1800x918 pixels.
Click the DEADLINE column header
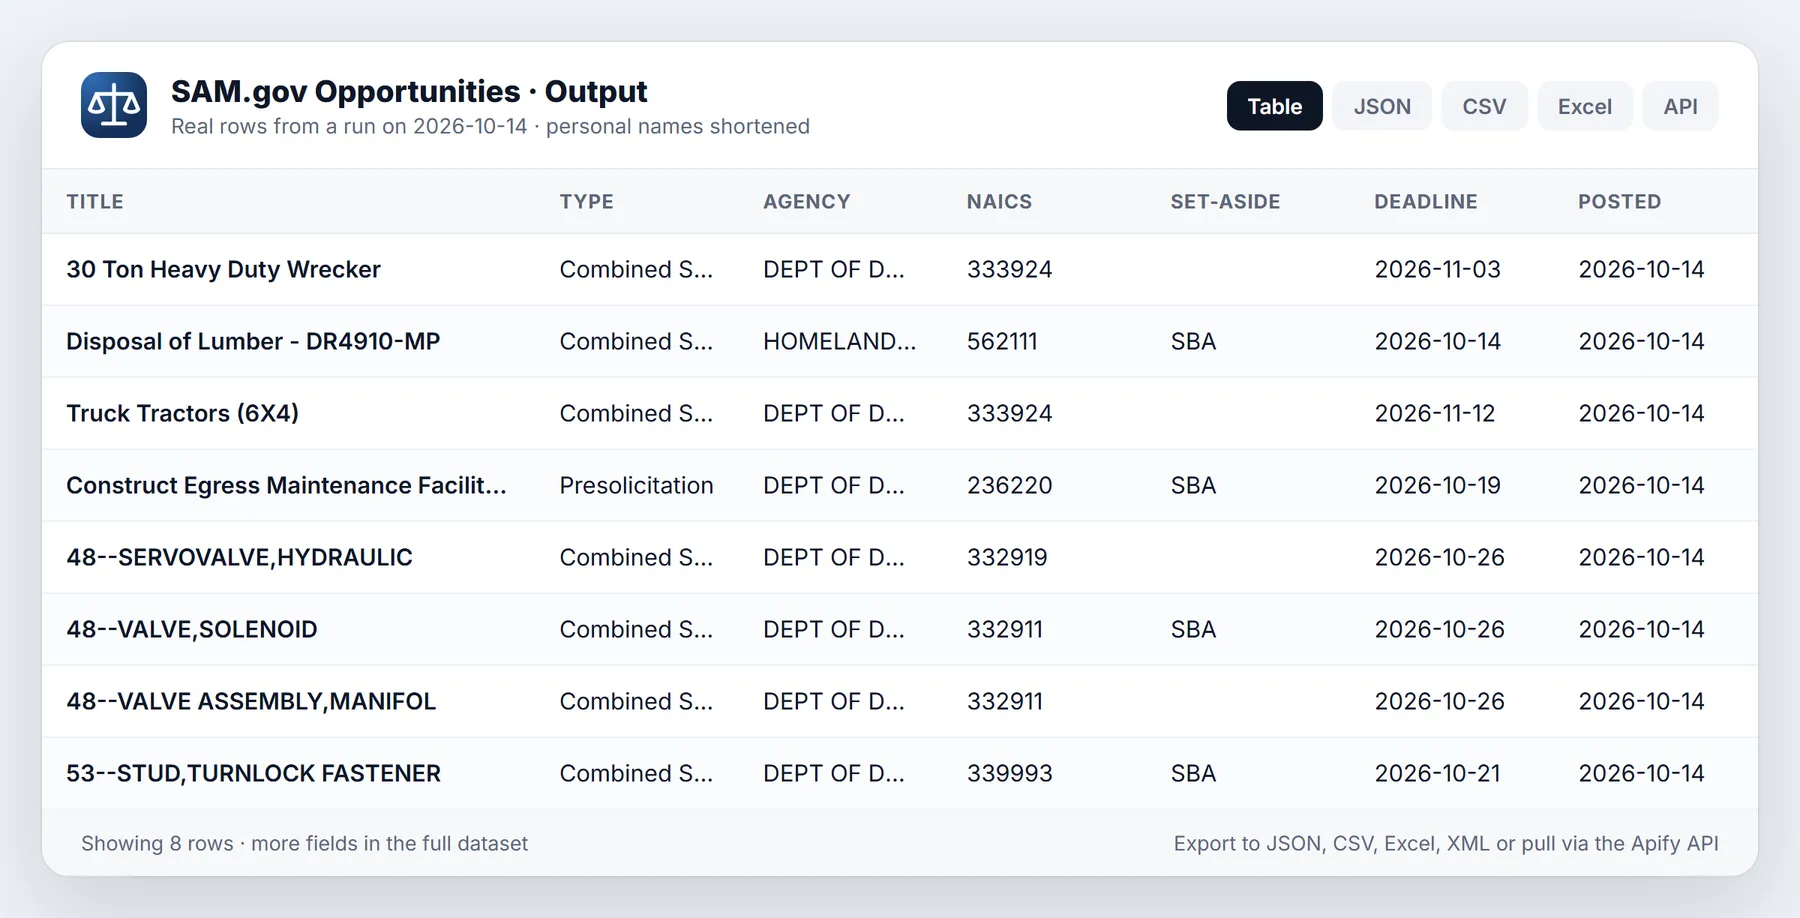pyautogui.click(x=1426, y=201)
